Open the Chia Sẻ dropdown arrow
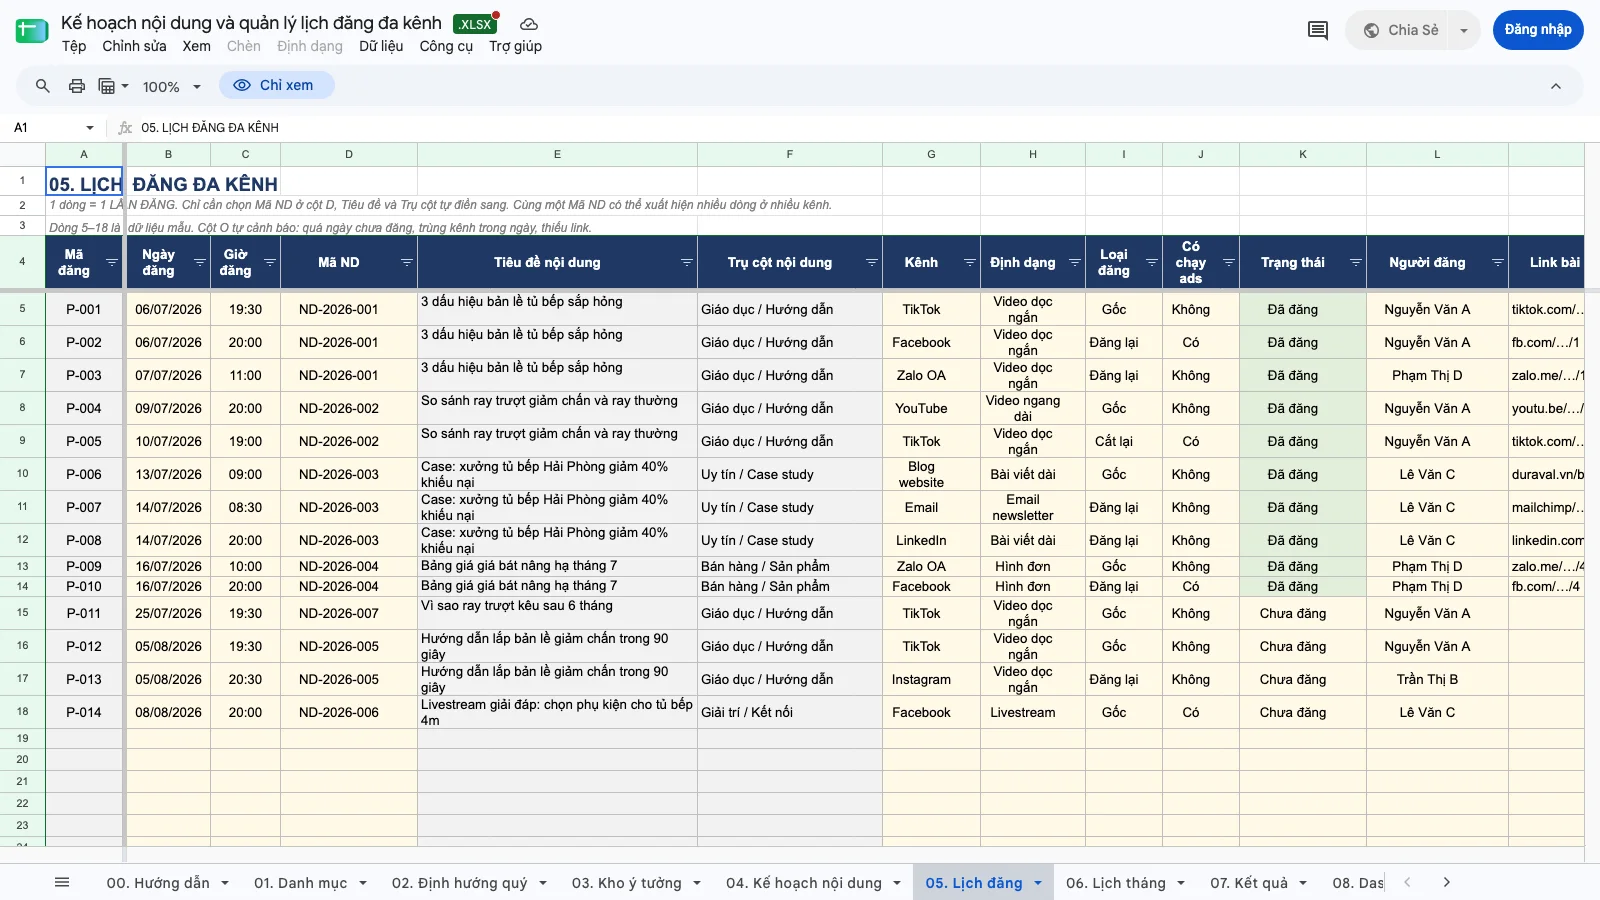 [1464, 30]
